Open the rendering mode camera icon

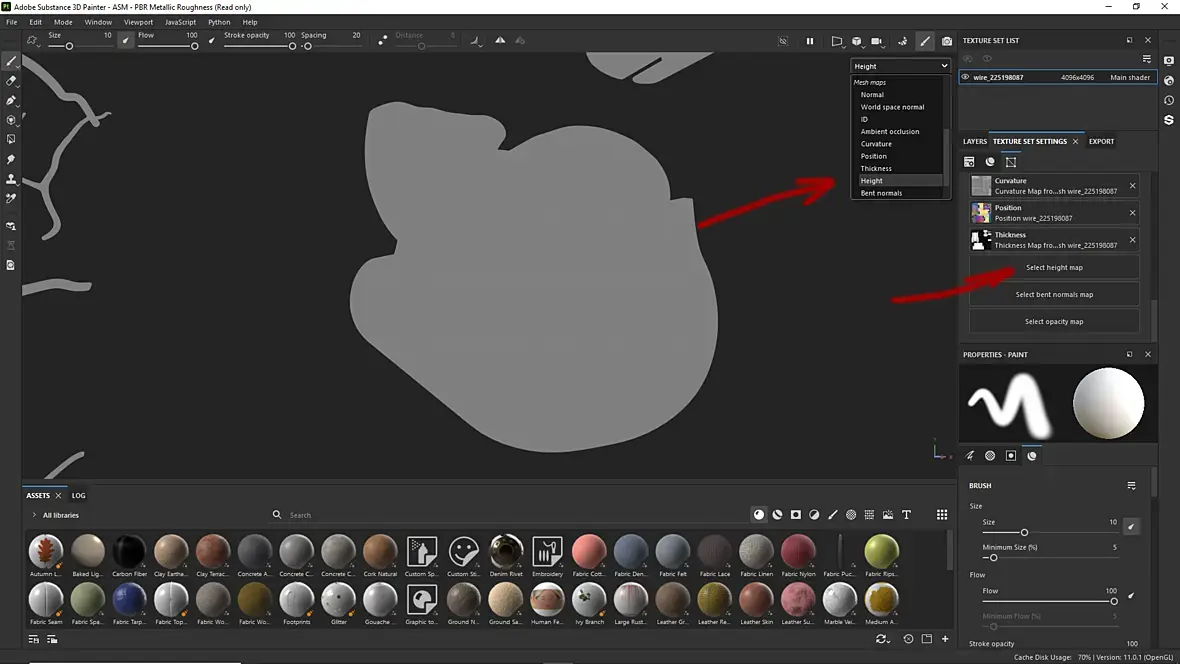tap(947, 41)
